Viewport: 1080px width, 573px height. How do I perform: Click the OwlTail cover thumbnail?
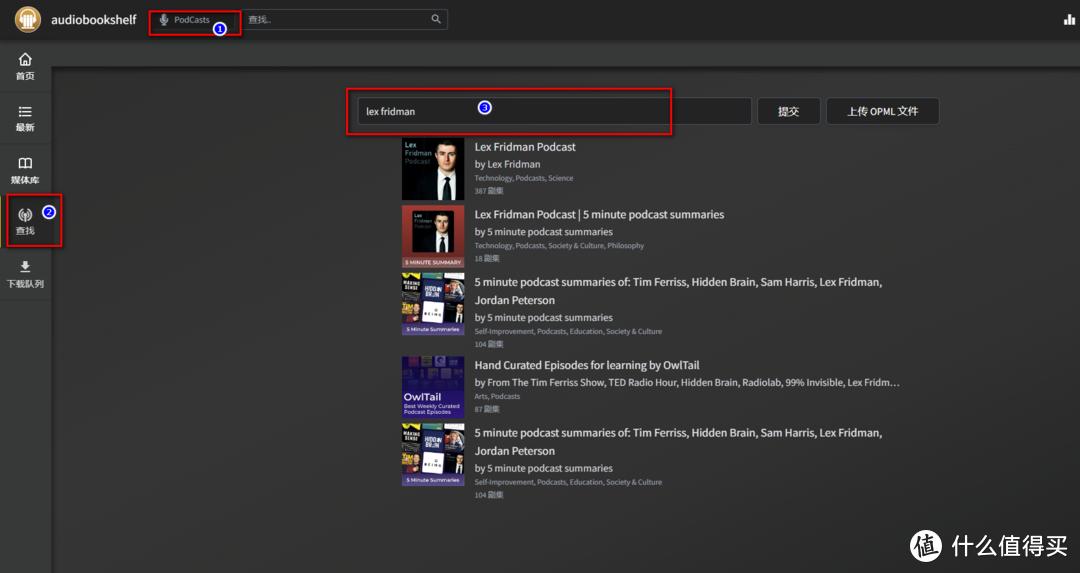[x=433, y=387]
